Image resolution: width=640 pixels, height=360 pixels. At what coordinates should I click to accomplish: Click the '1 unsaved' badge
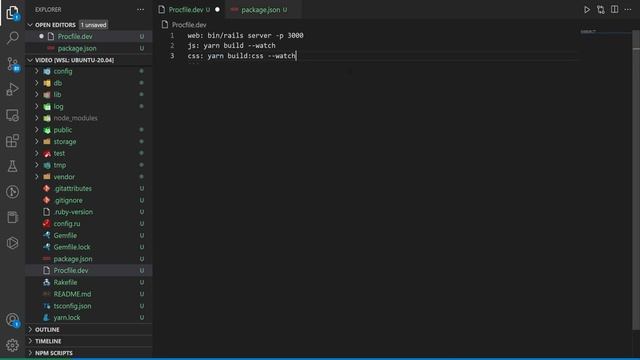[93, 25]
